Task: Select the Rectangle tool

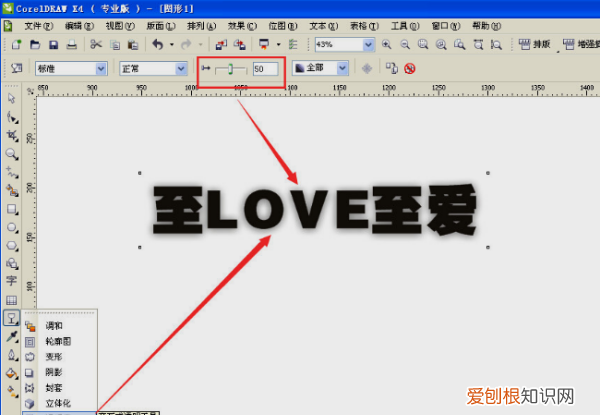Action: (x=12, y=209)
